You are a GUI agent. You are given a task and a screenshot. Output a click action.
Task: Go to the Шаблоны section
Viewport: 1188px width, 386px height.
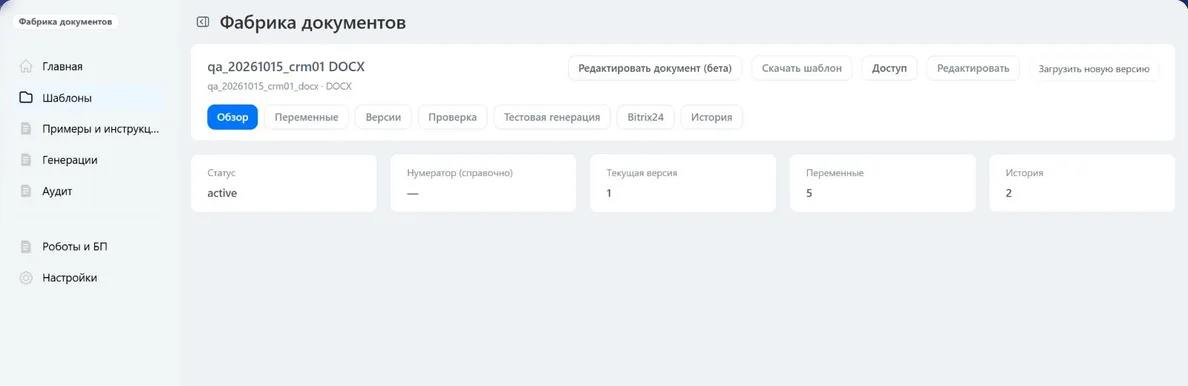(89, 98)
